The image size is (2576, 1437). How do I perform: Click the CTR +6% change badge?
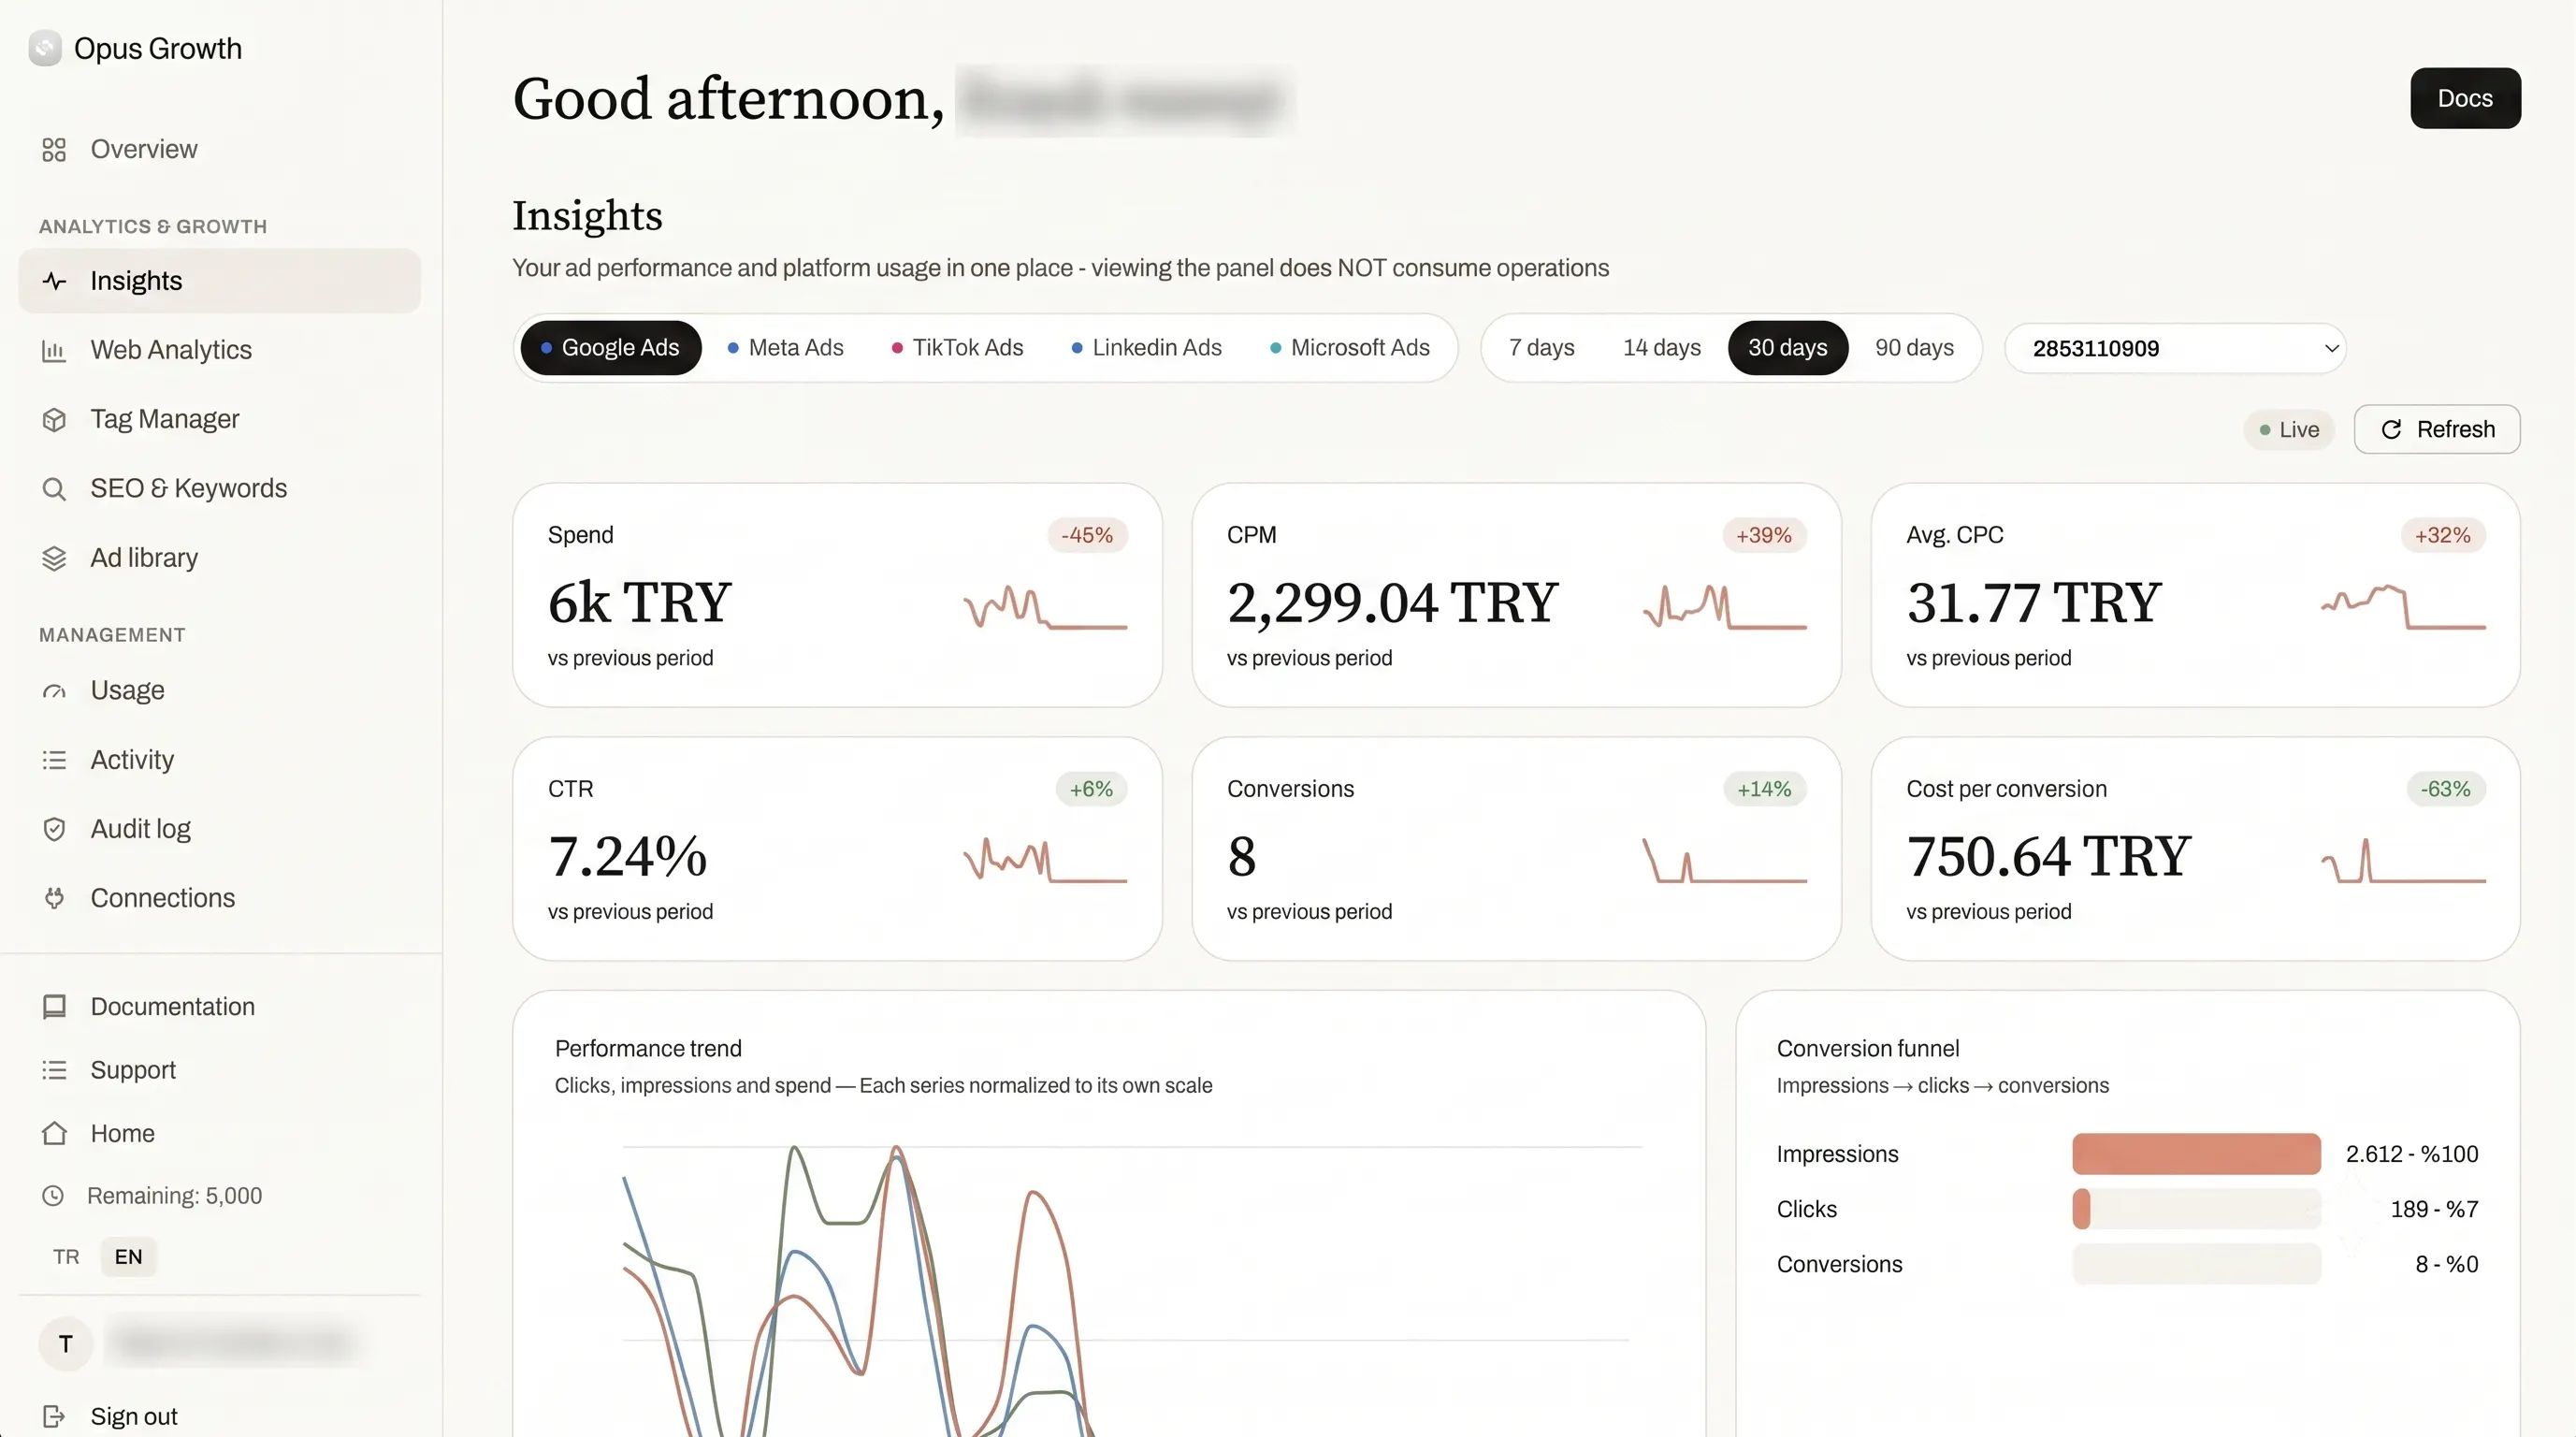pos(1091,789)
